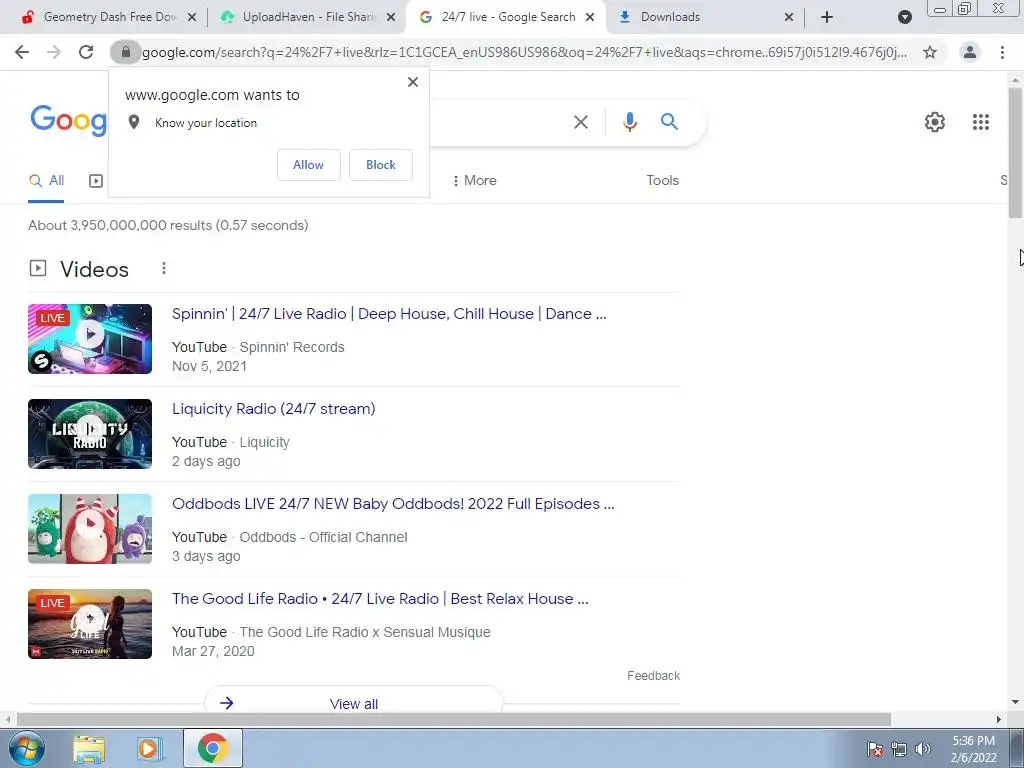Open the Videos section options menu
The width and height of the screenshot is (1024, 768).
[164, 268]
